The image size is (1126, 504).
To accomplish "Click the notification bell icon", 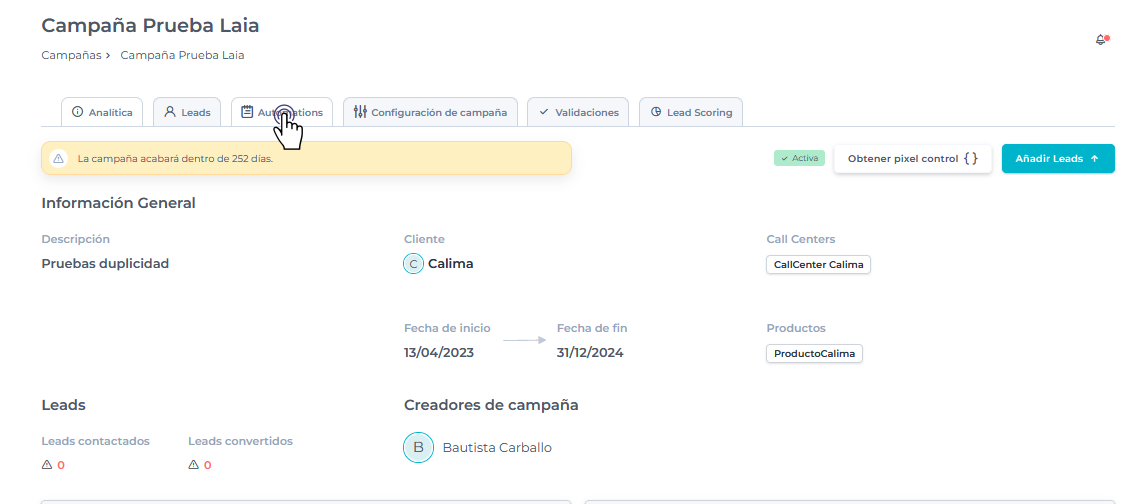I will click(x=1101, y=40).
